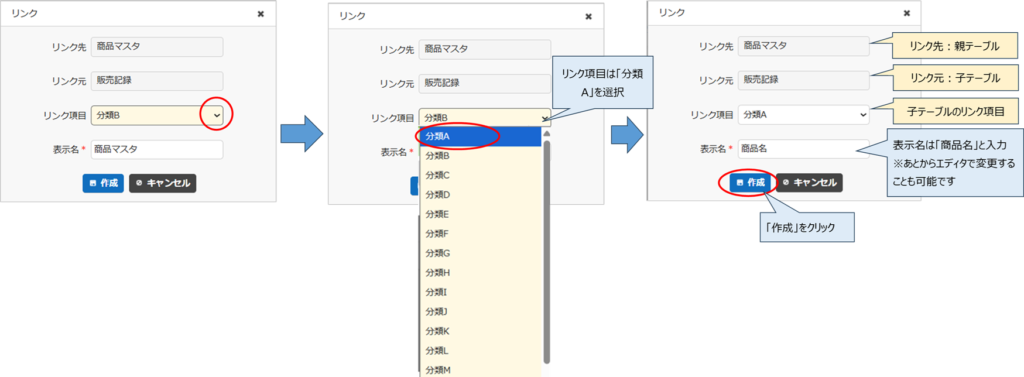Pick 分類L in the dropdown list
This screenshot has height=377, width=1024.
481,351
